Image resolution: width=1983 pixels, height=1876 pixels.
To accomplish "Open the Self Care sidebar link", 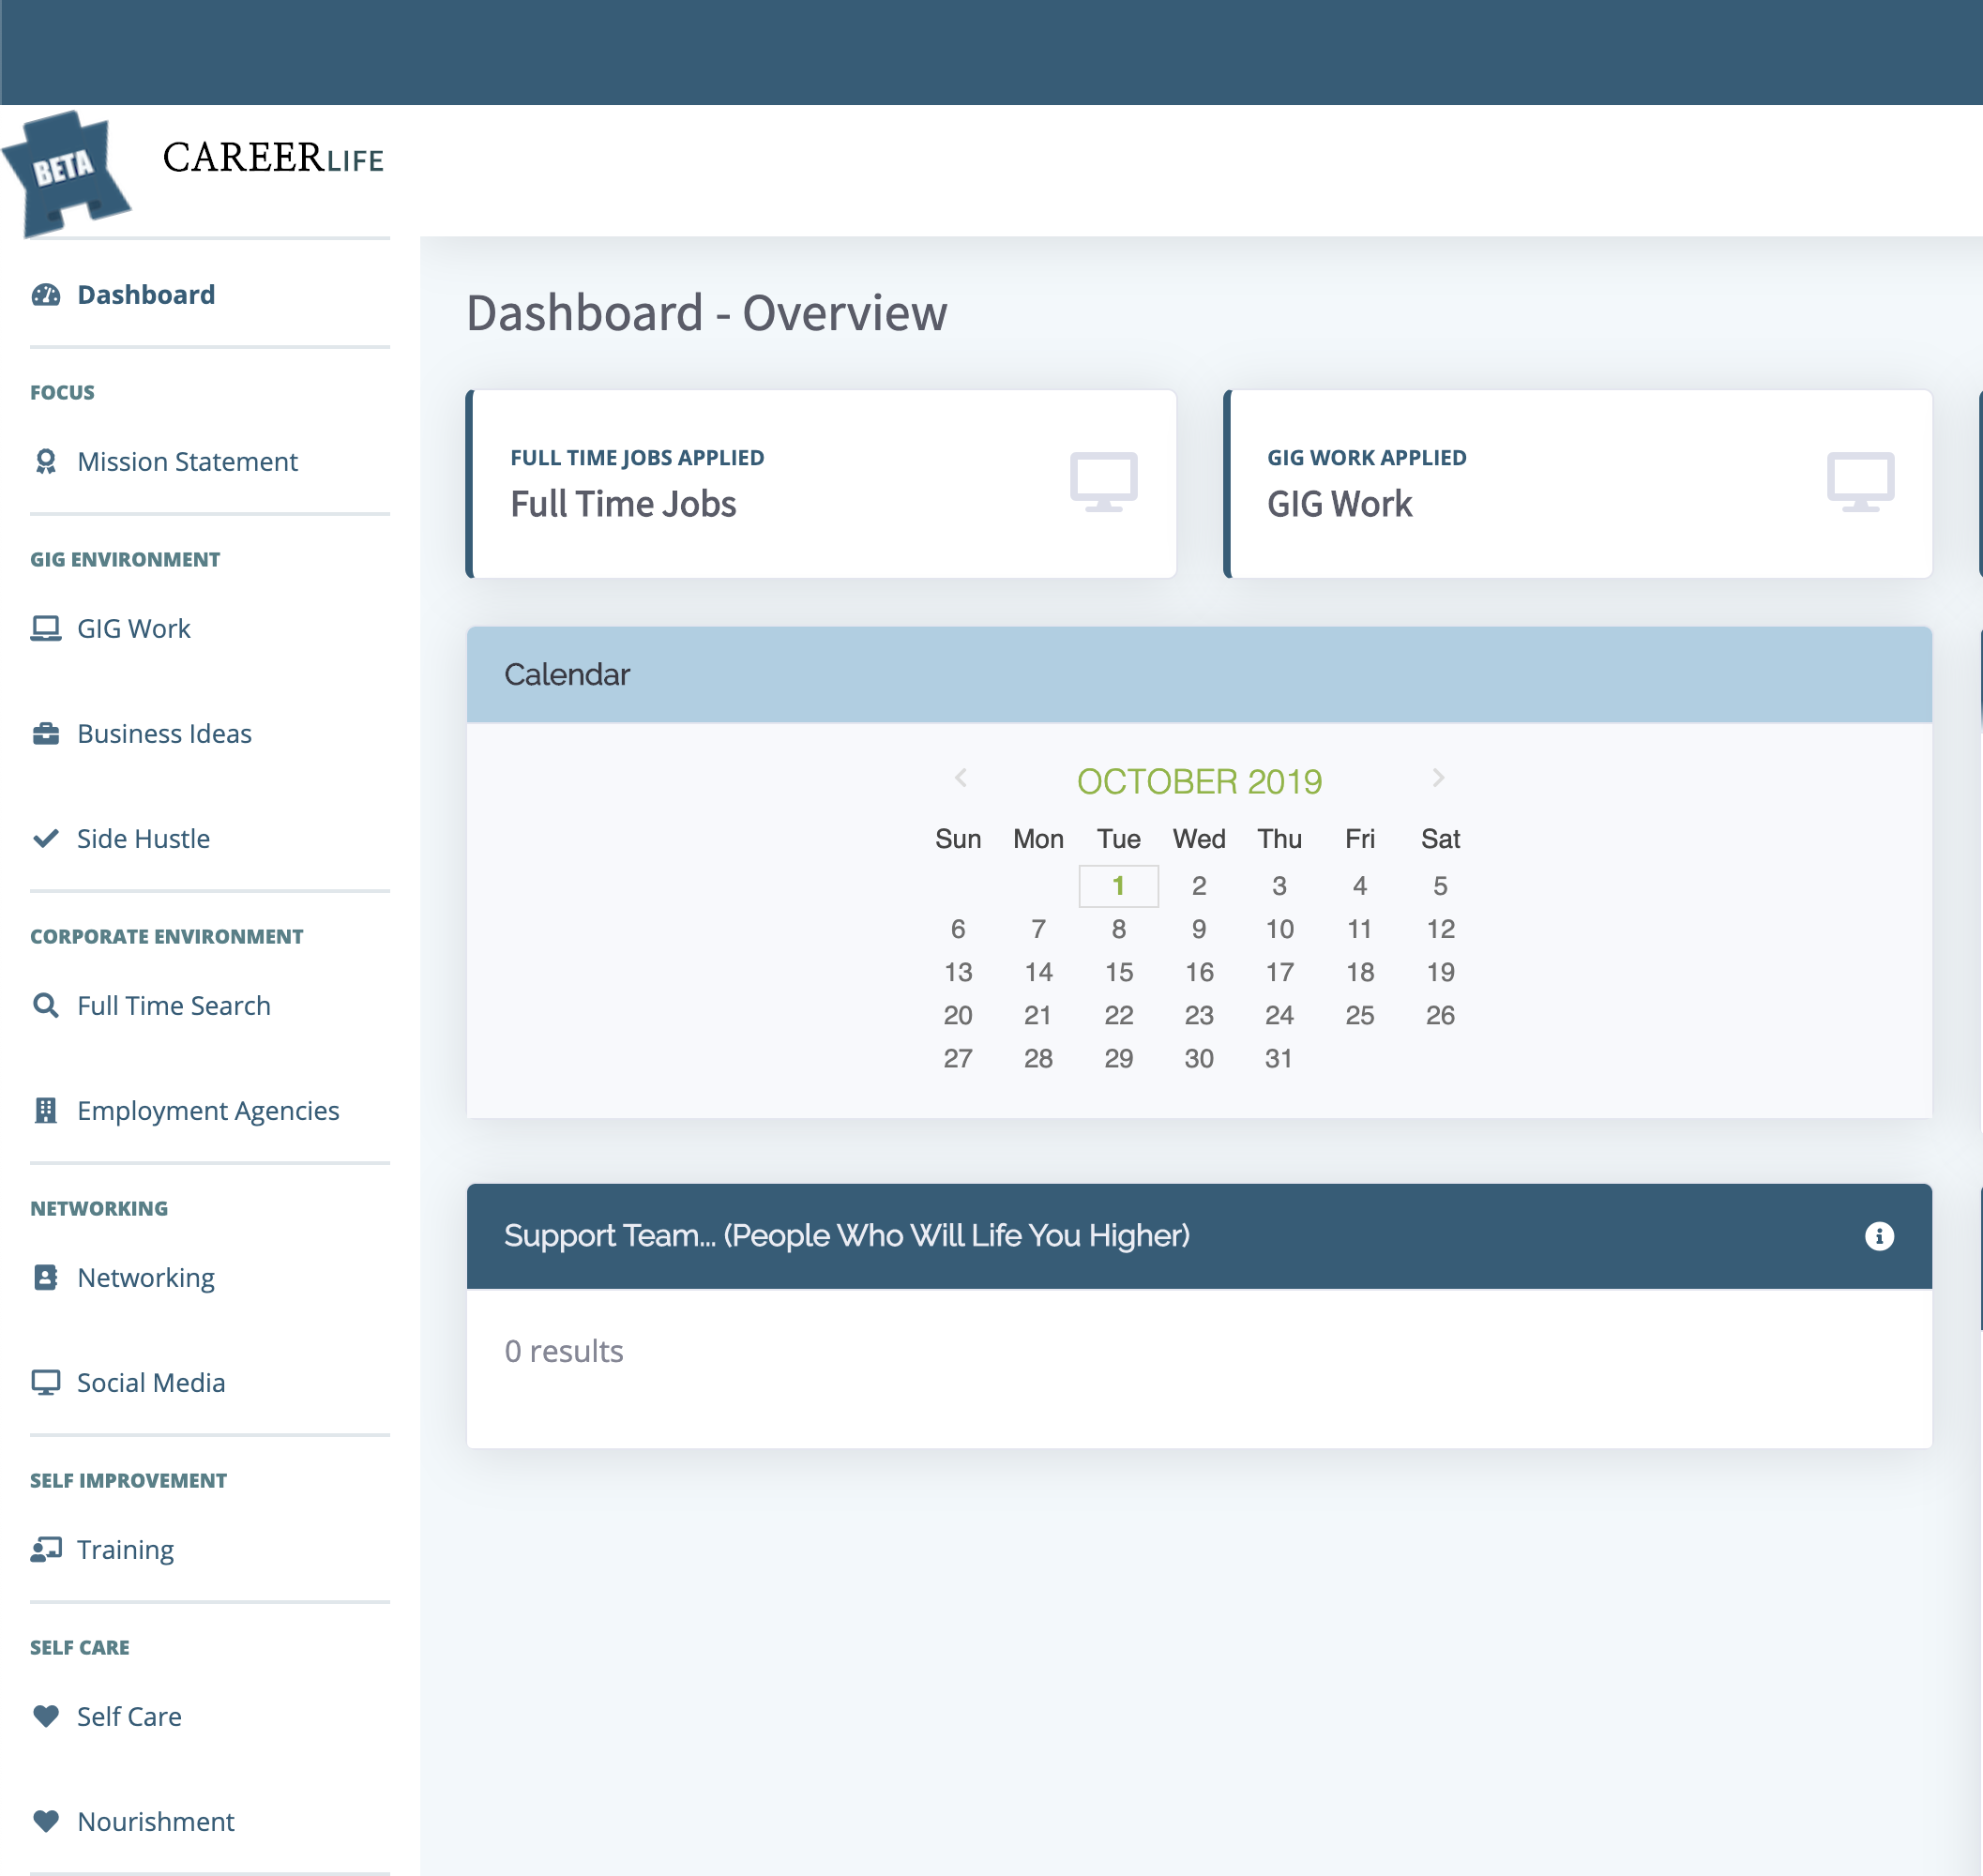I will (x=129, y=1716).
